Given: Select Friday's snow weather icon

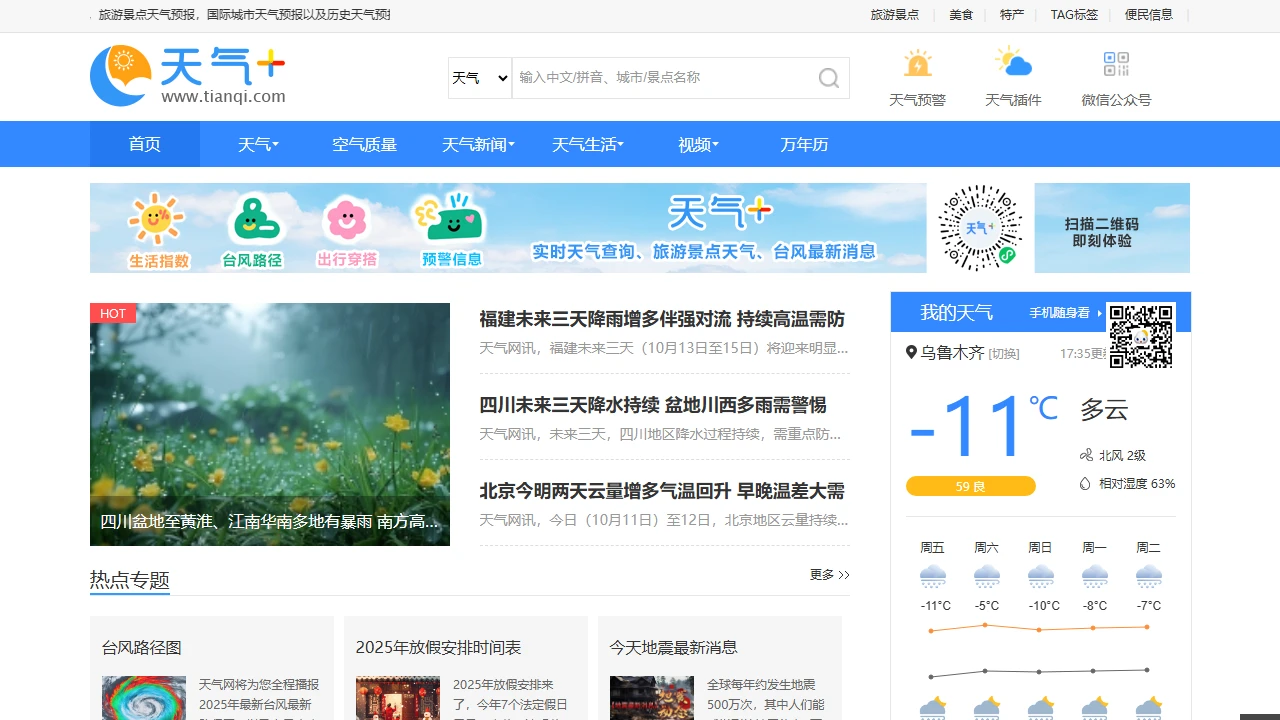Looking at the screenshot, I should pyautogui.click(x=933, y=574).
